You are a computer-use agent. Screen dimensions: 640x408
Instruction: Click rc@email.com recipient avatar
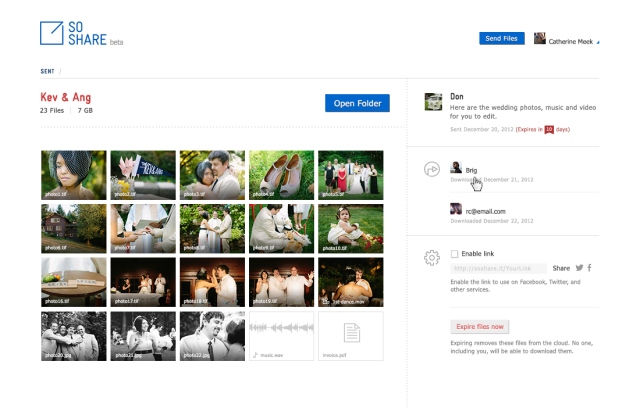[x=456, y=210]
